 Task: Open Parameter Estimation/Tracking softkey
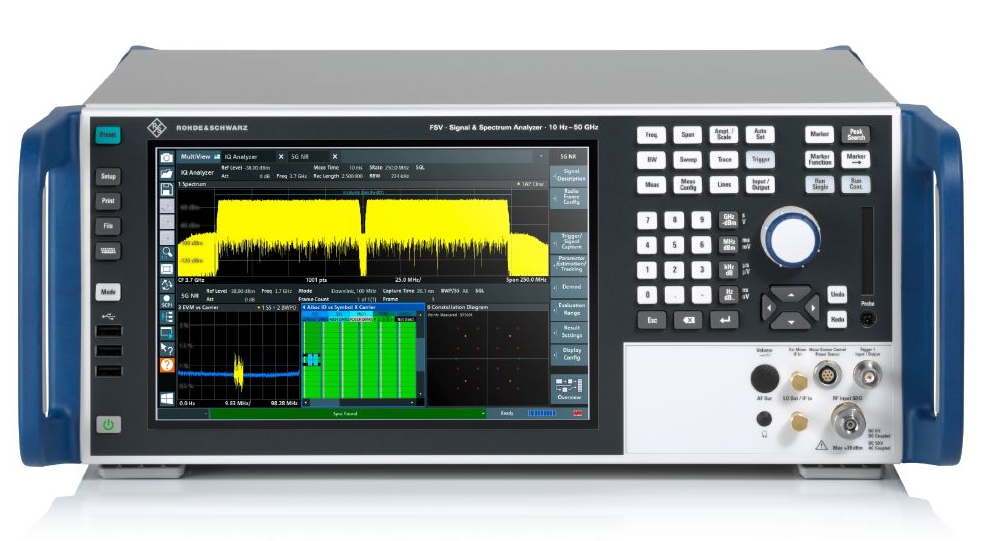[569, 264]
